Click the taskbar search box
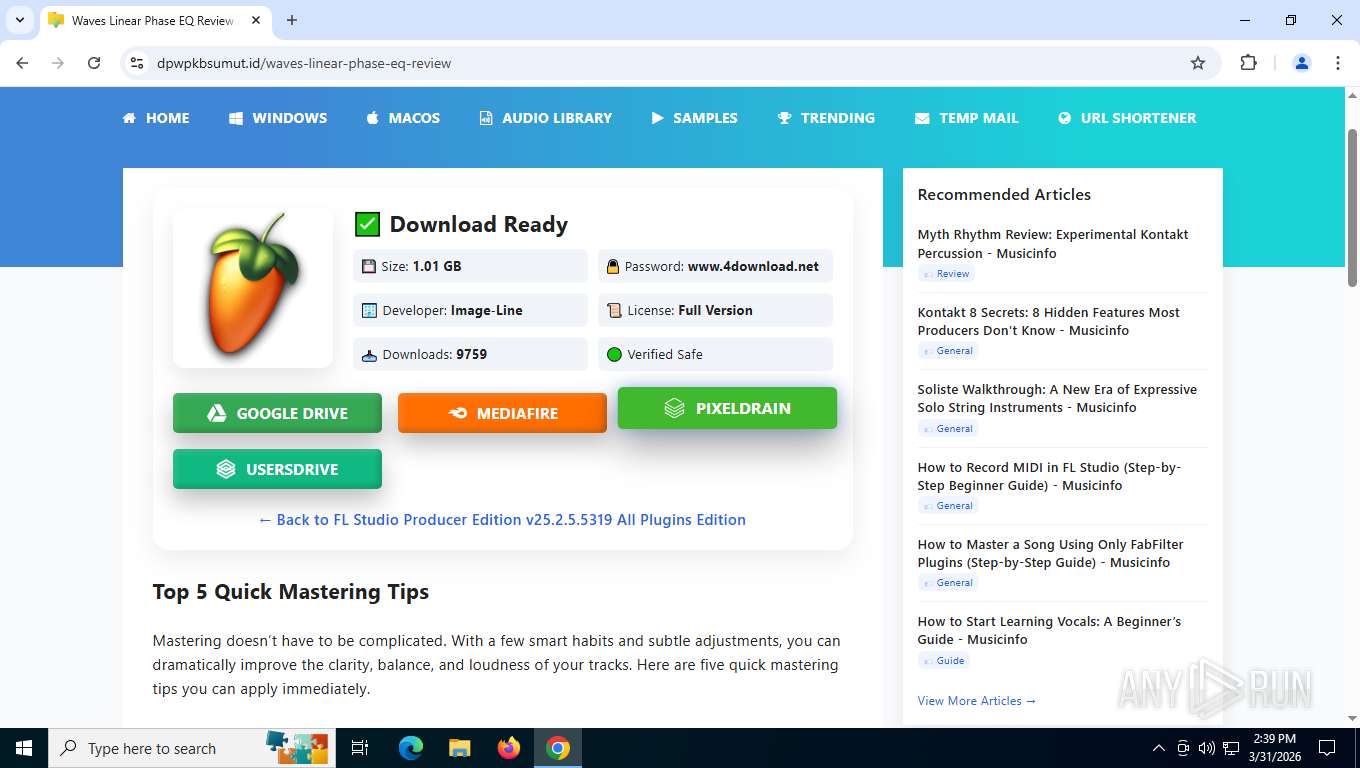Viewport: 1360px width, 768px height. pos(191,748)
